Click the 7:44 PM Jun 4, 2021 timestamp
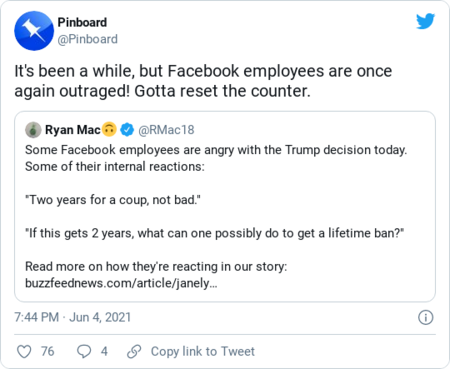Image resolution: width=450 pixels, height=369 pixels. [x=72, y=317]
